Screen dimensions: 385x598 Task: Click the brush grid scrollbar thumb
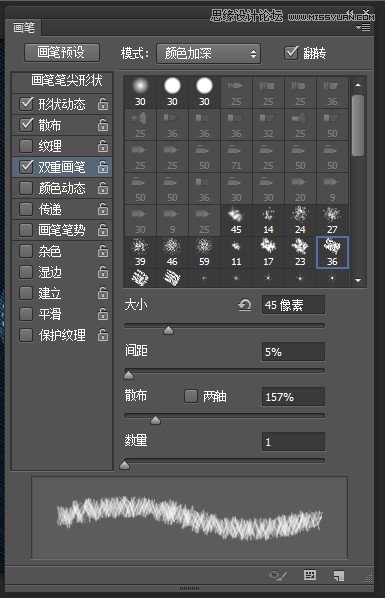[358, 125]
